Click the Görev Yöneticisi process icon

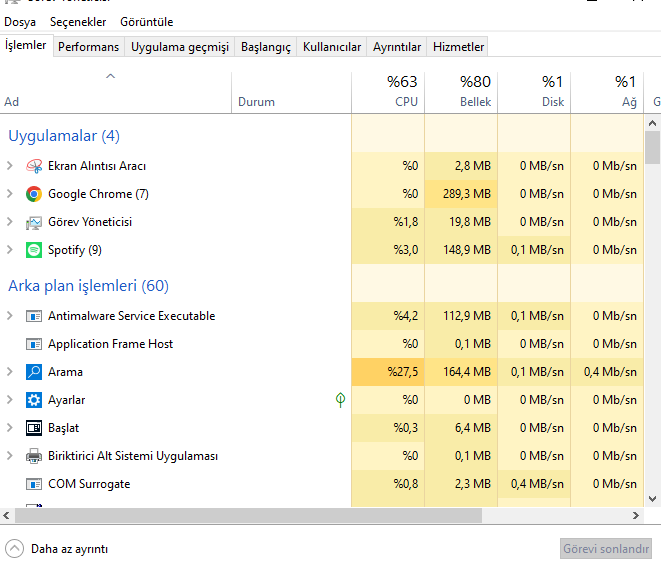point(34,222)
